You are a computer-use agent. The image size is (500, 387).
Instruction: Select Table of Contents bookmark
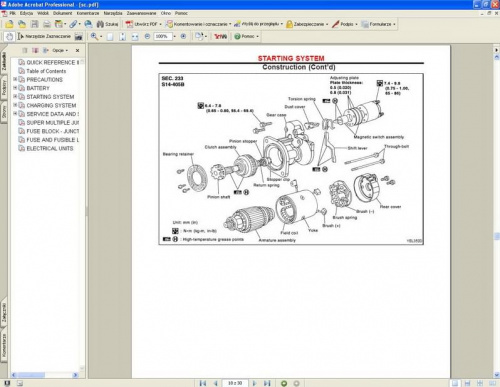[x=46, y=71]
